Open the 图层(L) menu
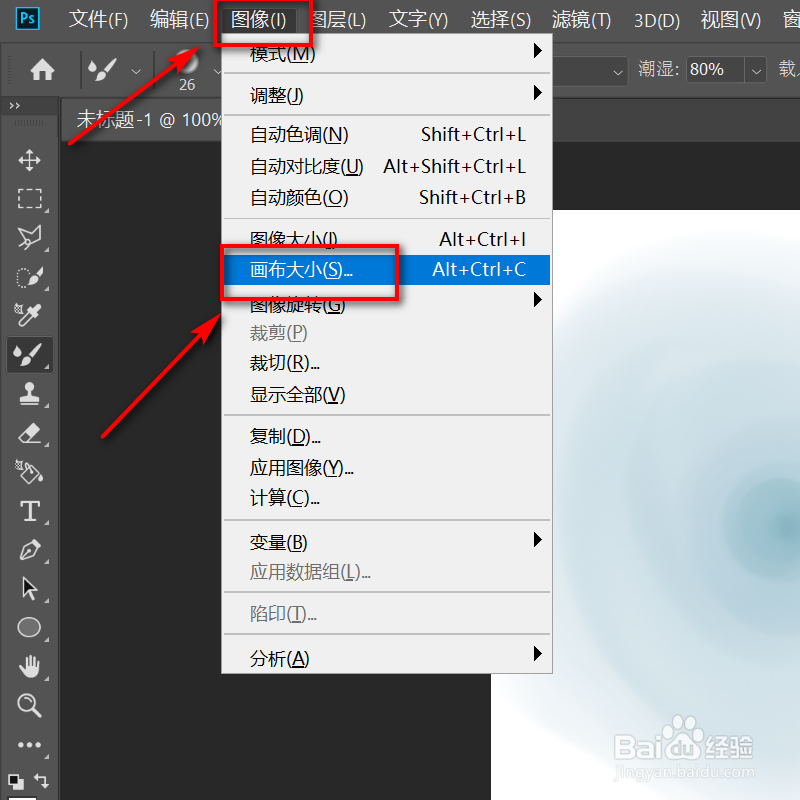 click(339, 19)
